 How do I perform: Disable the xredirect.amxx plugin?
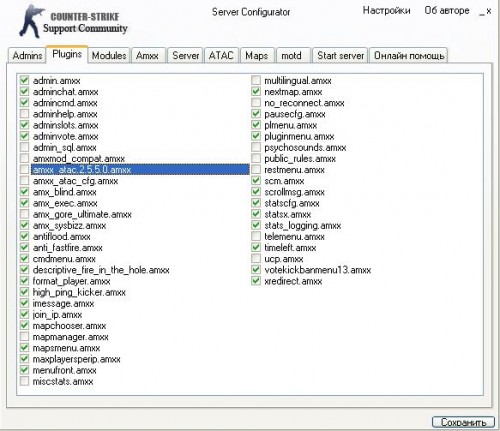(256, 281)
